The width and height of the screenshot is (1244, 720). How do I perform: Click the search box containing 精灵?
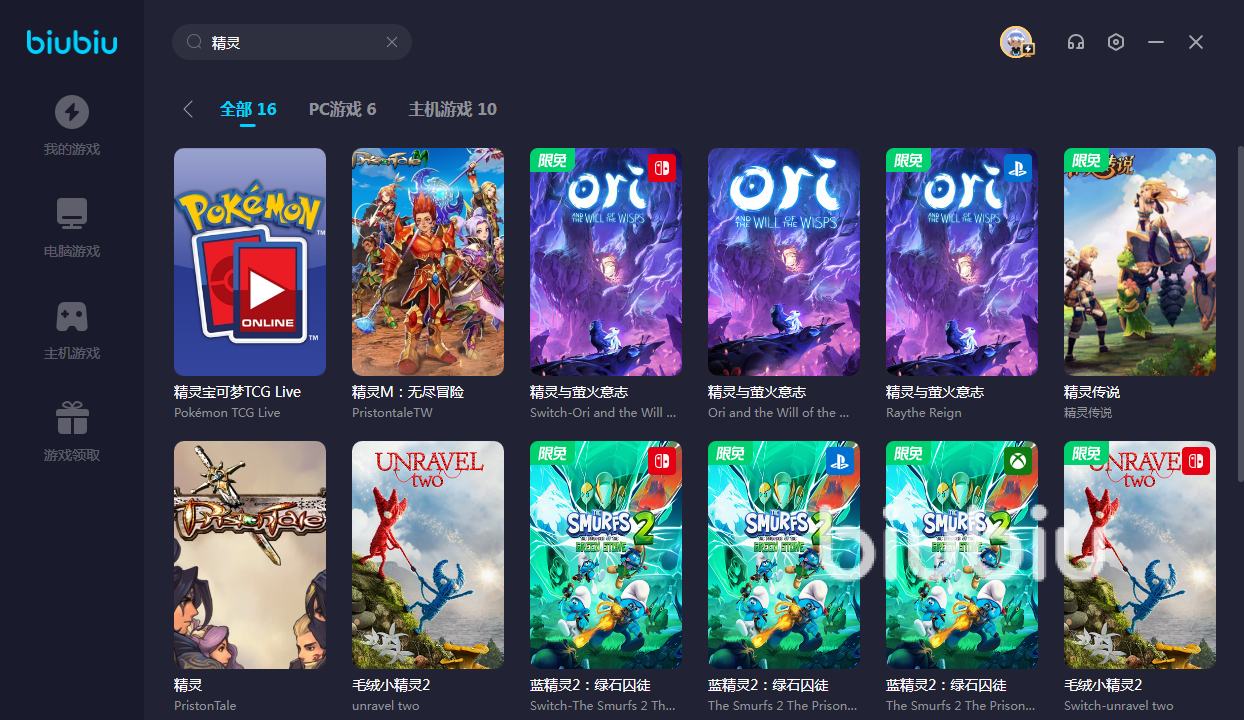tap(292, 42)
